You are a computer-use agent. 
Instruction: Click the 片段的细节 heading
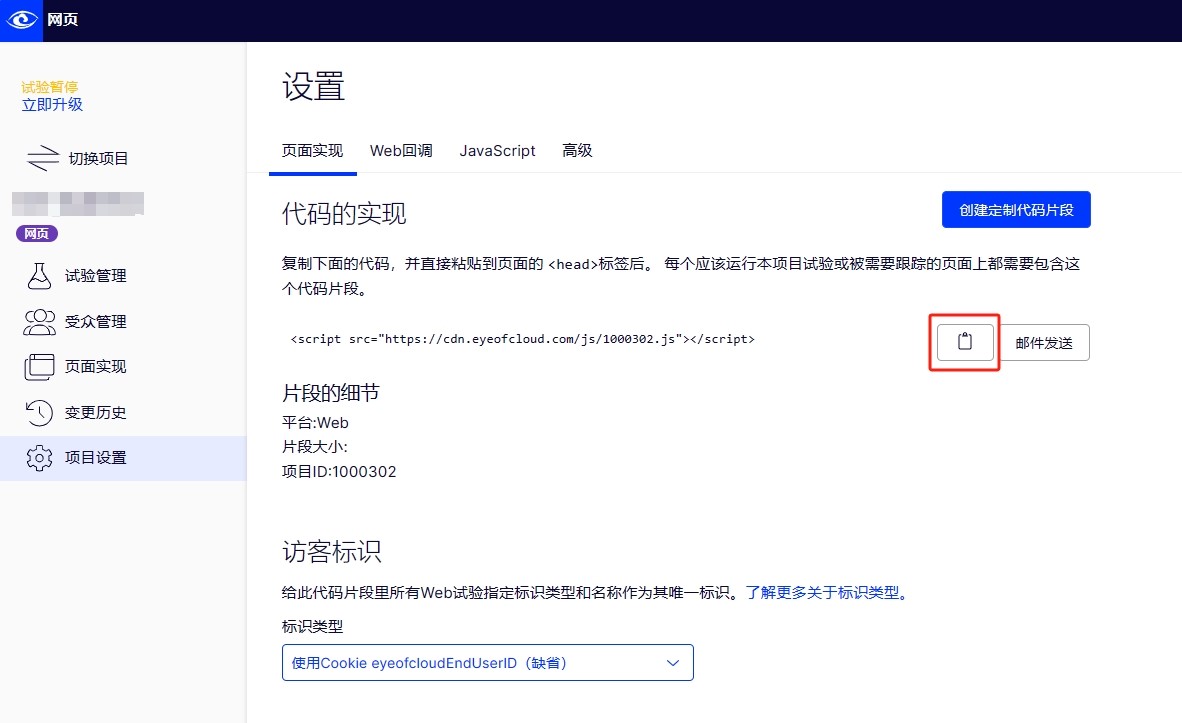(x=330, y=393)
